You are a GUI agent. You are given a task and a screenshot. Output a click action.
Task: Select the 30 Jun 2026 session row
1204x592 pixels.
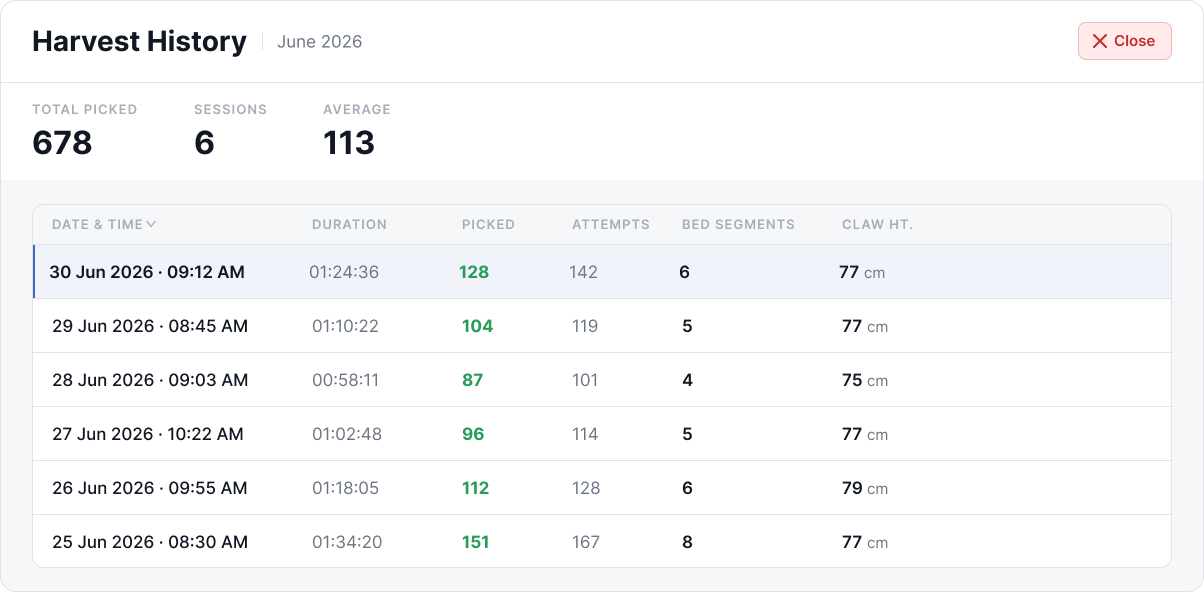[x=602, y=272]
